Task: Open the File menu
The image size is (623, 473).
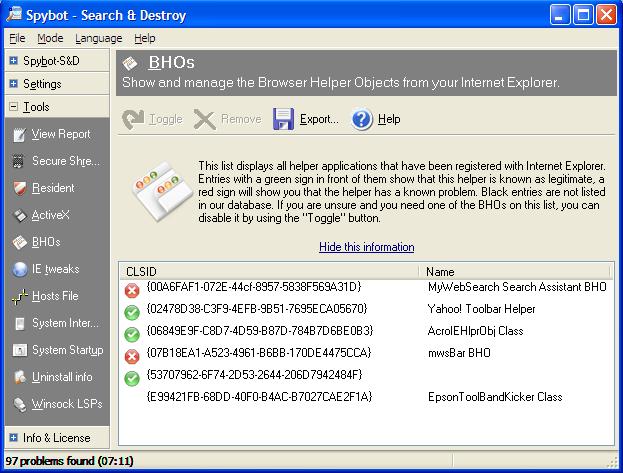Action: (17, 38)
